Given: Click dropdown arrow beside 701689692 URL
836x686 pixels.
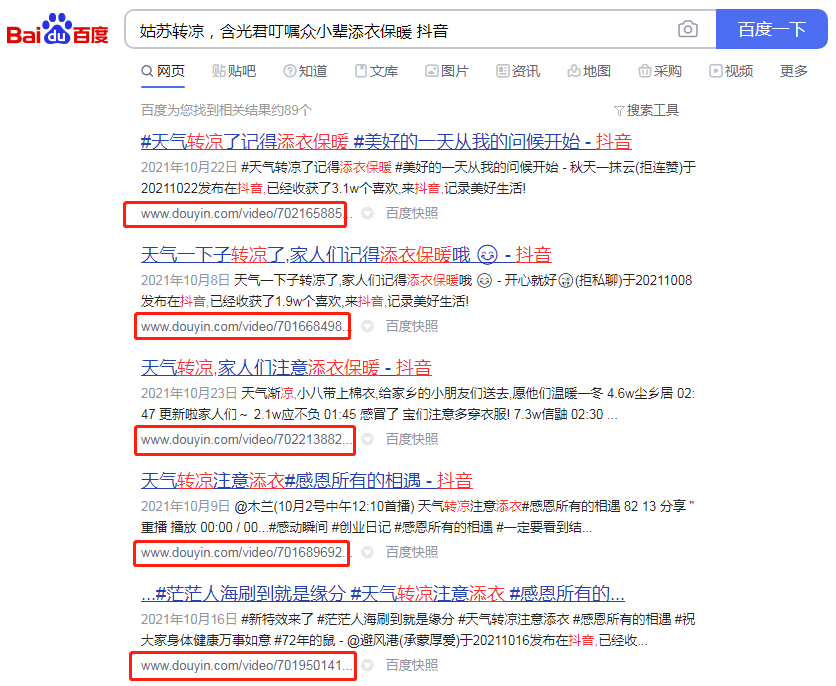Looking at the screenshot, I should pyautogui.click(x=367, y=552).
